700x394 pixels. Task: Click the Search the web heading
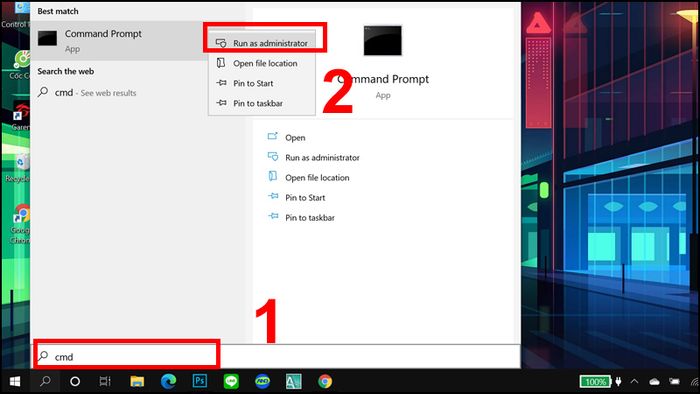(66, 71)
